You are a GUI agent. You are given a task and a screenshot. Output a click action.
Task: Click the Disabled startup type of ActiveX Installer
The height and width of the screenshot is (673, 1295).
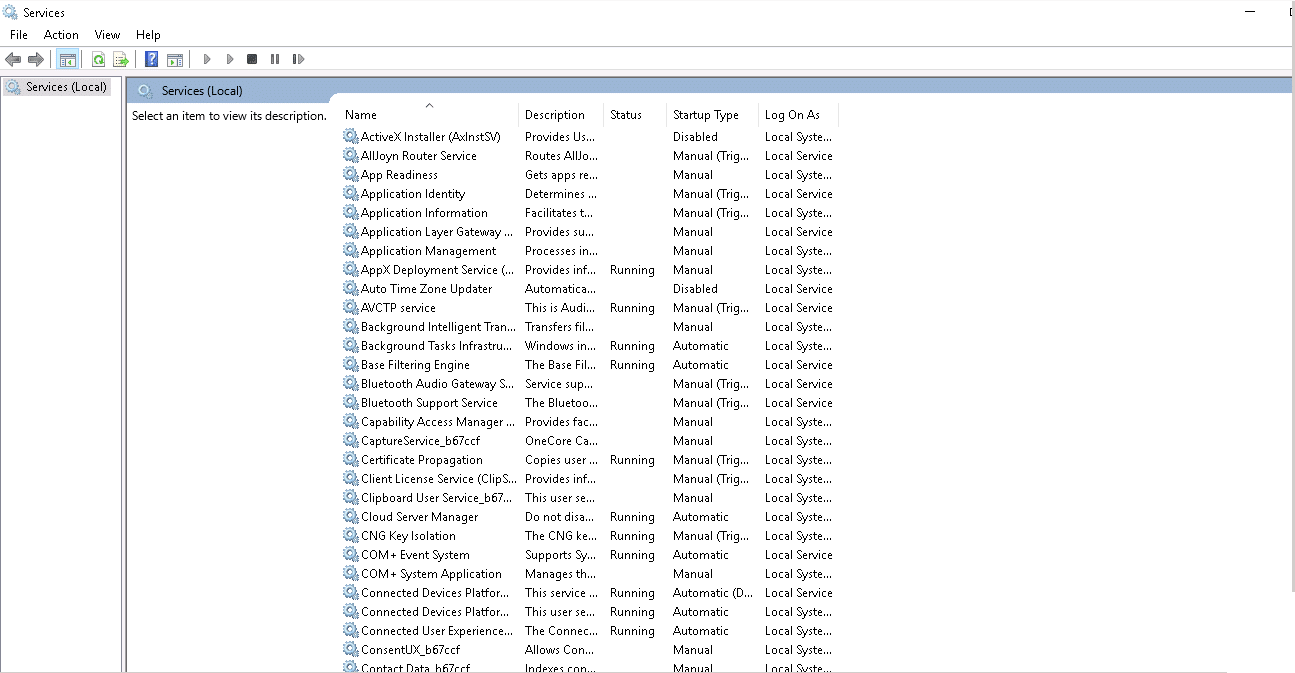(x=695, y=137)
